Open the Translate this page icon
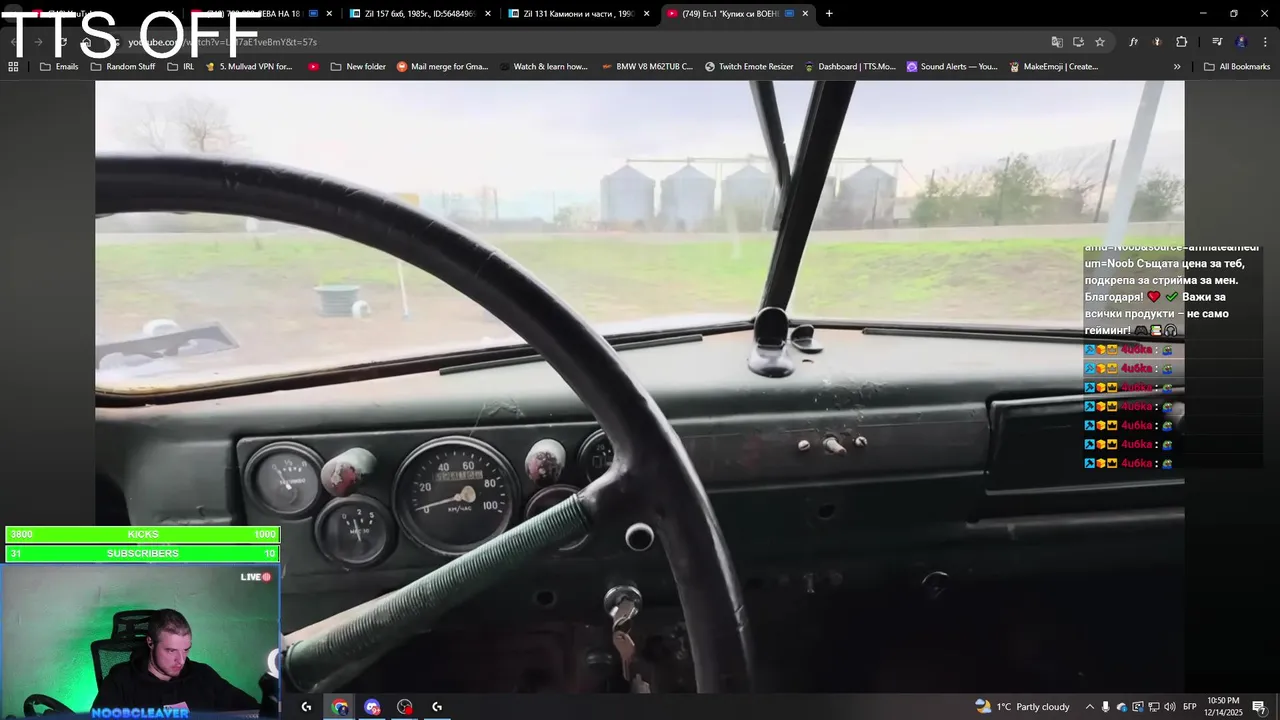Image resolution: width=1280 pixels, height=720 pixels. (x=1057, y=42)
